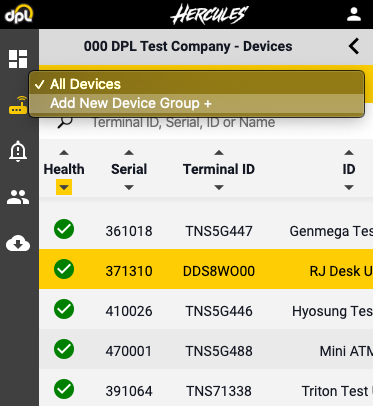Select serial 391064 cell
The width and height of the screenshot is (373, 406).
(129, 391)
